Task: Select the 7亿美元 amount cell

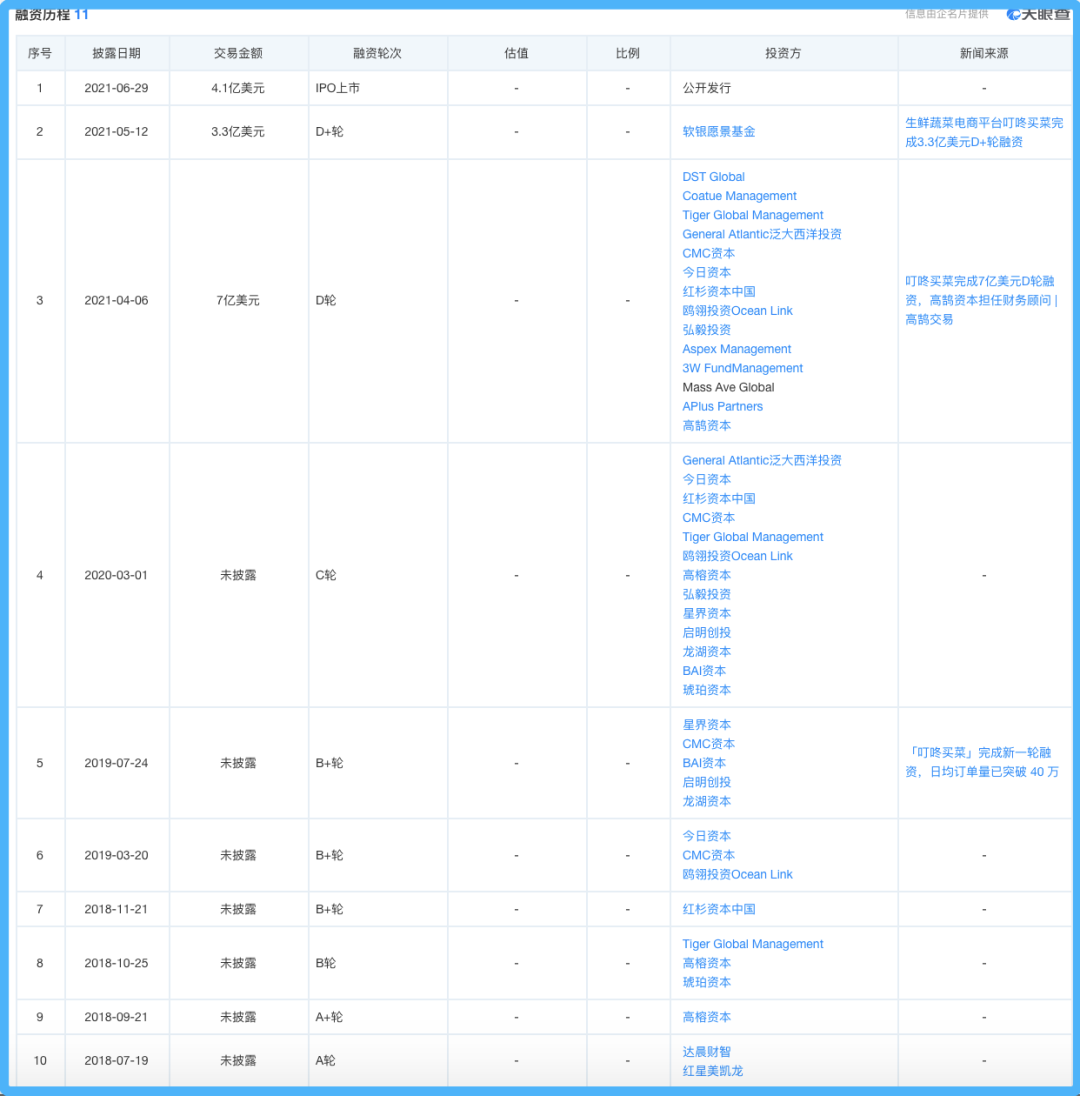Action: (x=238, y=301)
